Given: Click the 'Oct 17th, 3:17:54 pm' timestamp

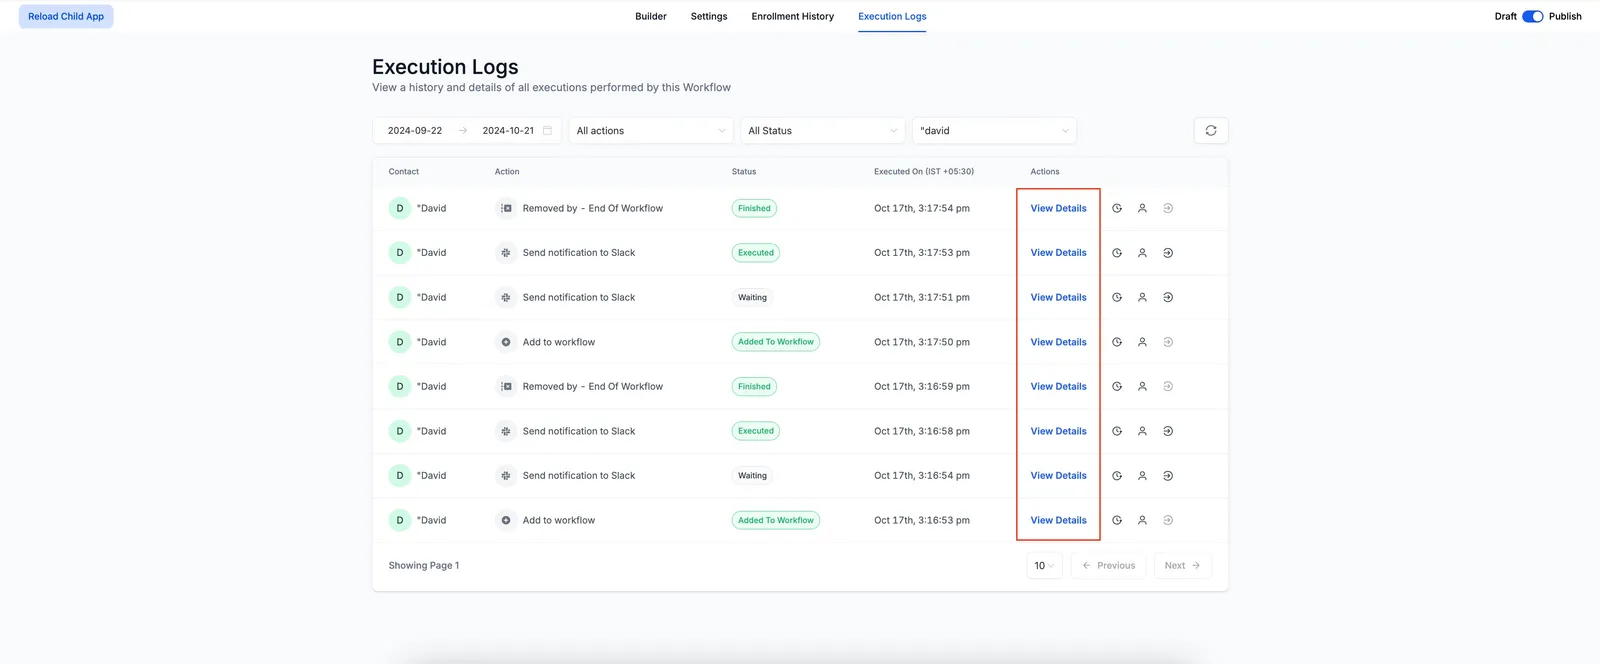Looking at the screenshot, I should [x=922, y=208].
